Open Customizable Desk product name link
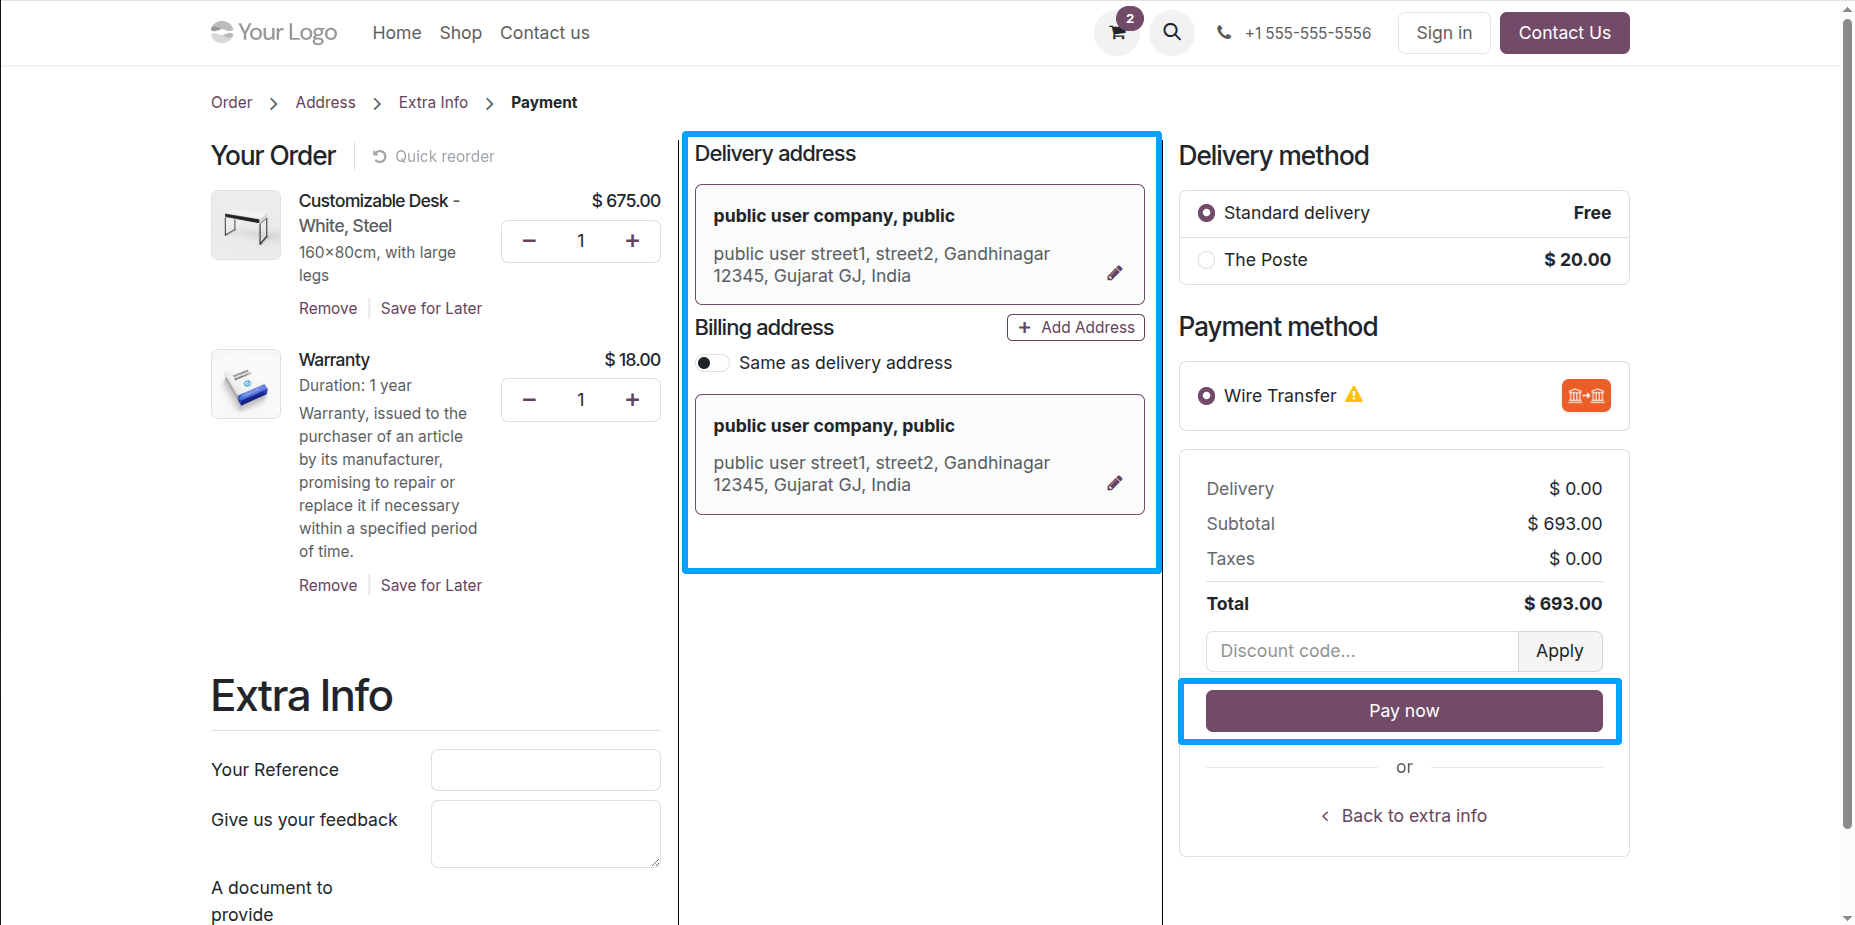Viewport: 1855px width, 925px height. pyautogui.click(x=379, y=213)
